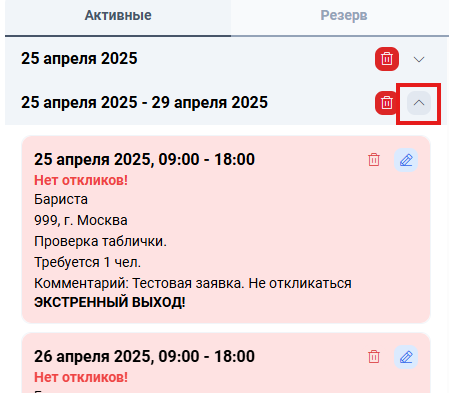Viewport: 449px width, 393px height.
Task: Expand the 25 апреля 2025 group
Action: [419, 59]
